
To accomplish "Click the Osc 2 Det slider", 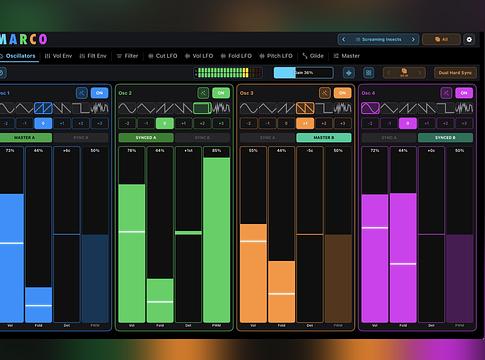I will click(188, 234).
